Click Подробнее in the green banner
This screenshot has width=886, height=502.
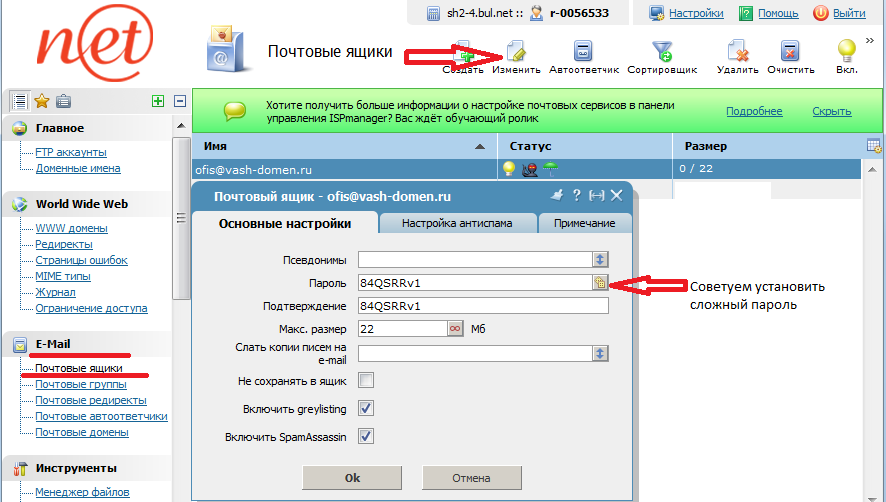click(754, 111)
